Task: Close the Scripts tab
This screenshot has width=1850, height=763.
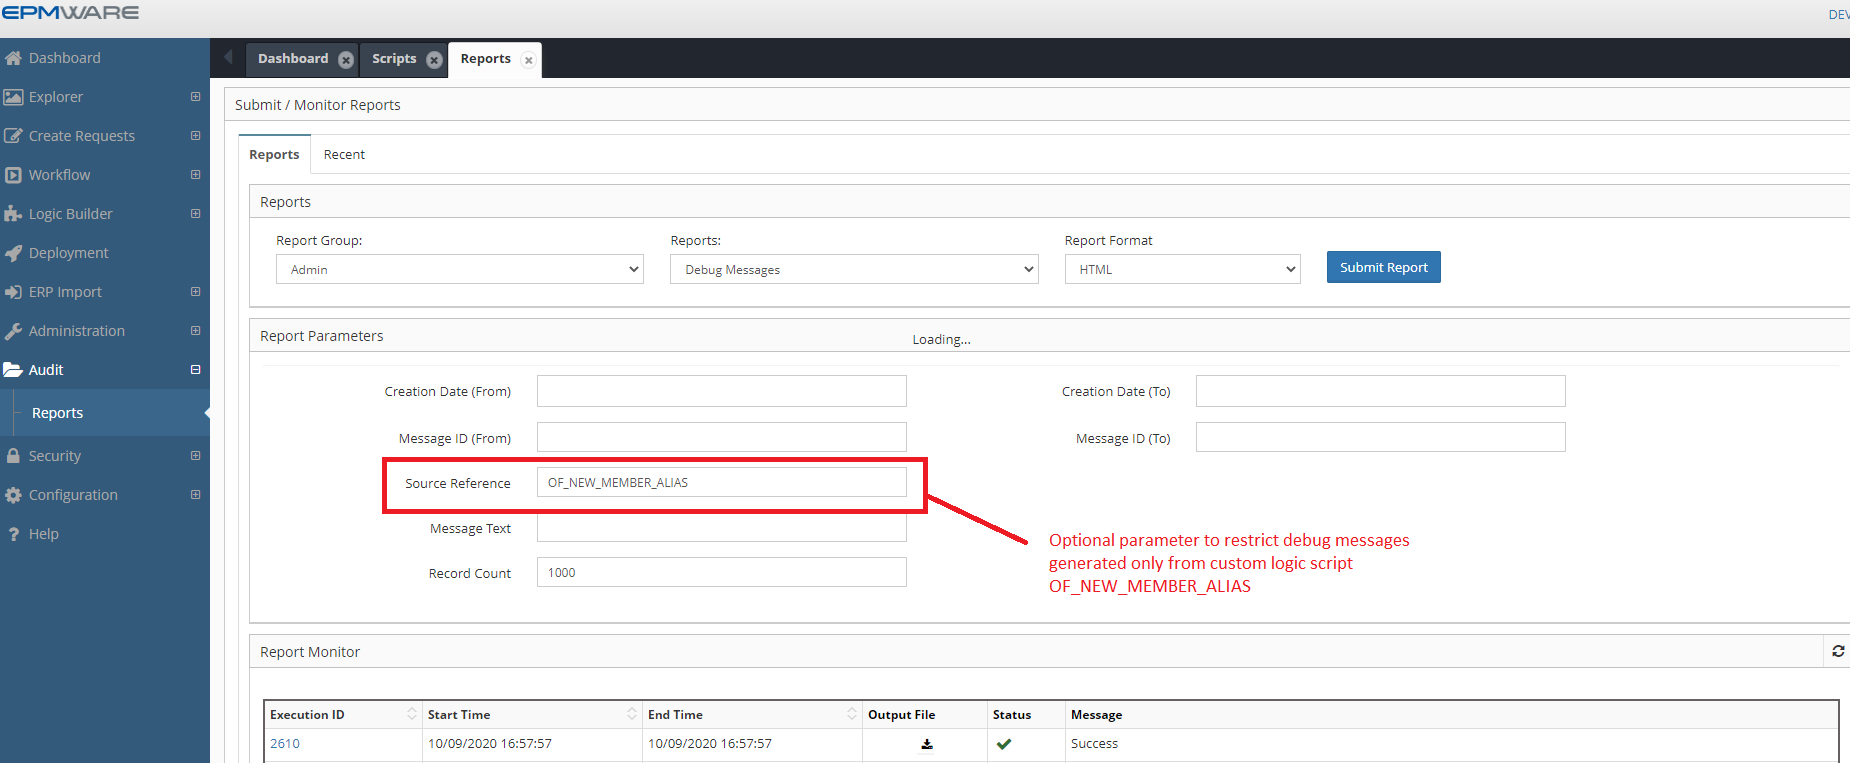Action: click(x=434, y=60)
